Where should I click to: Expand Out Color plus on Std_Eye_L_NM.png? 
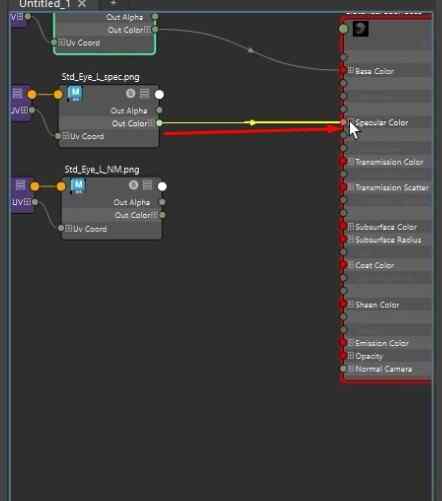pos(155,215)
